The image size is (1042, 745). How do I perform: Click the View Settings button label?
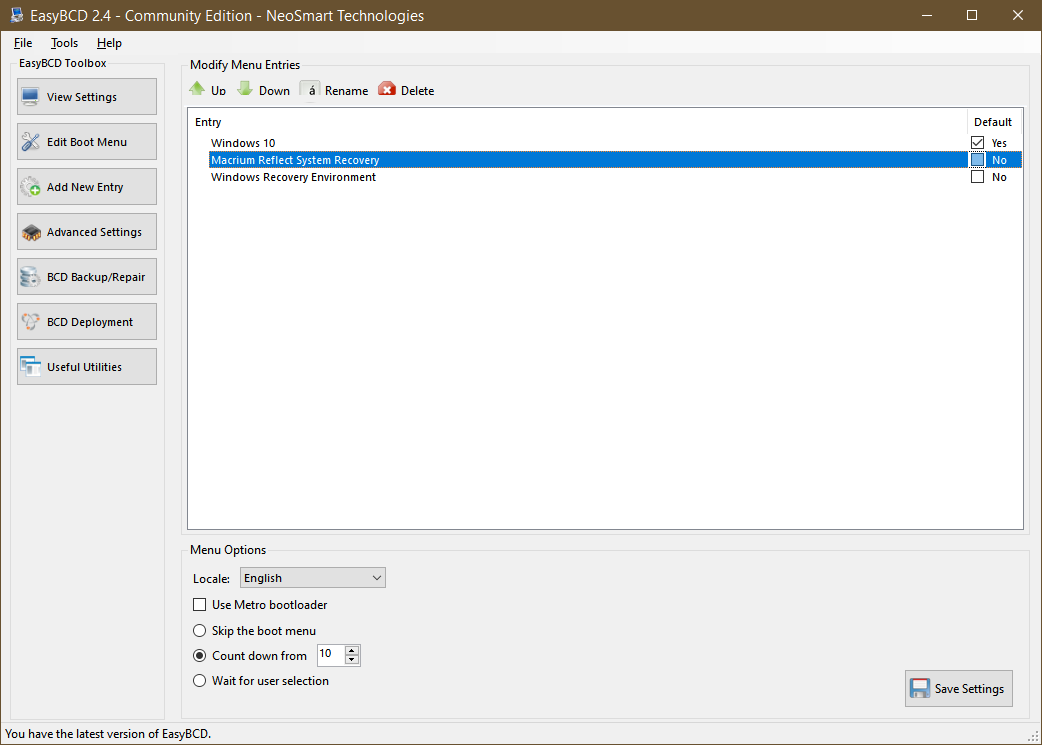(82, 97)
